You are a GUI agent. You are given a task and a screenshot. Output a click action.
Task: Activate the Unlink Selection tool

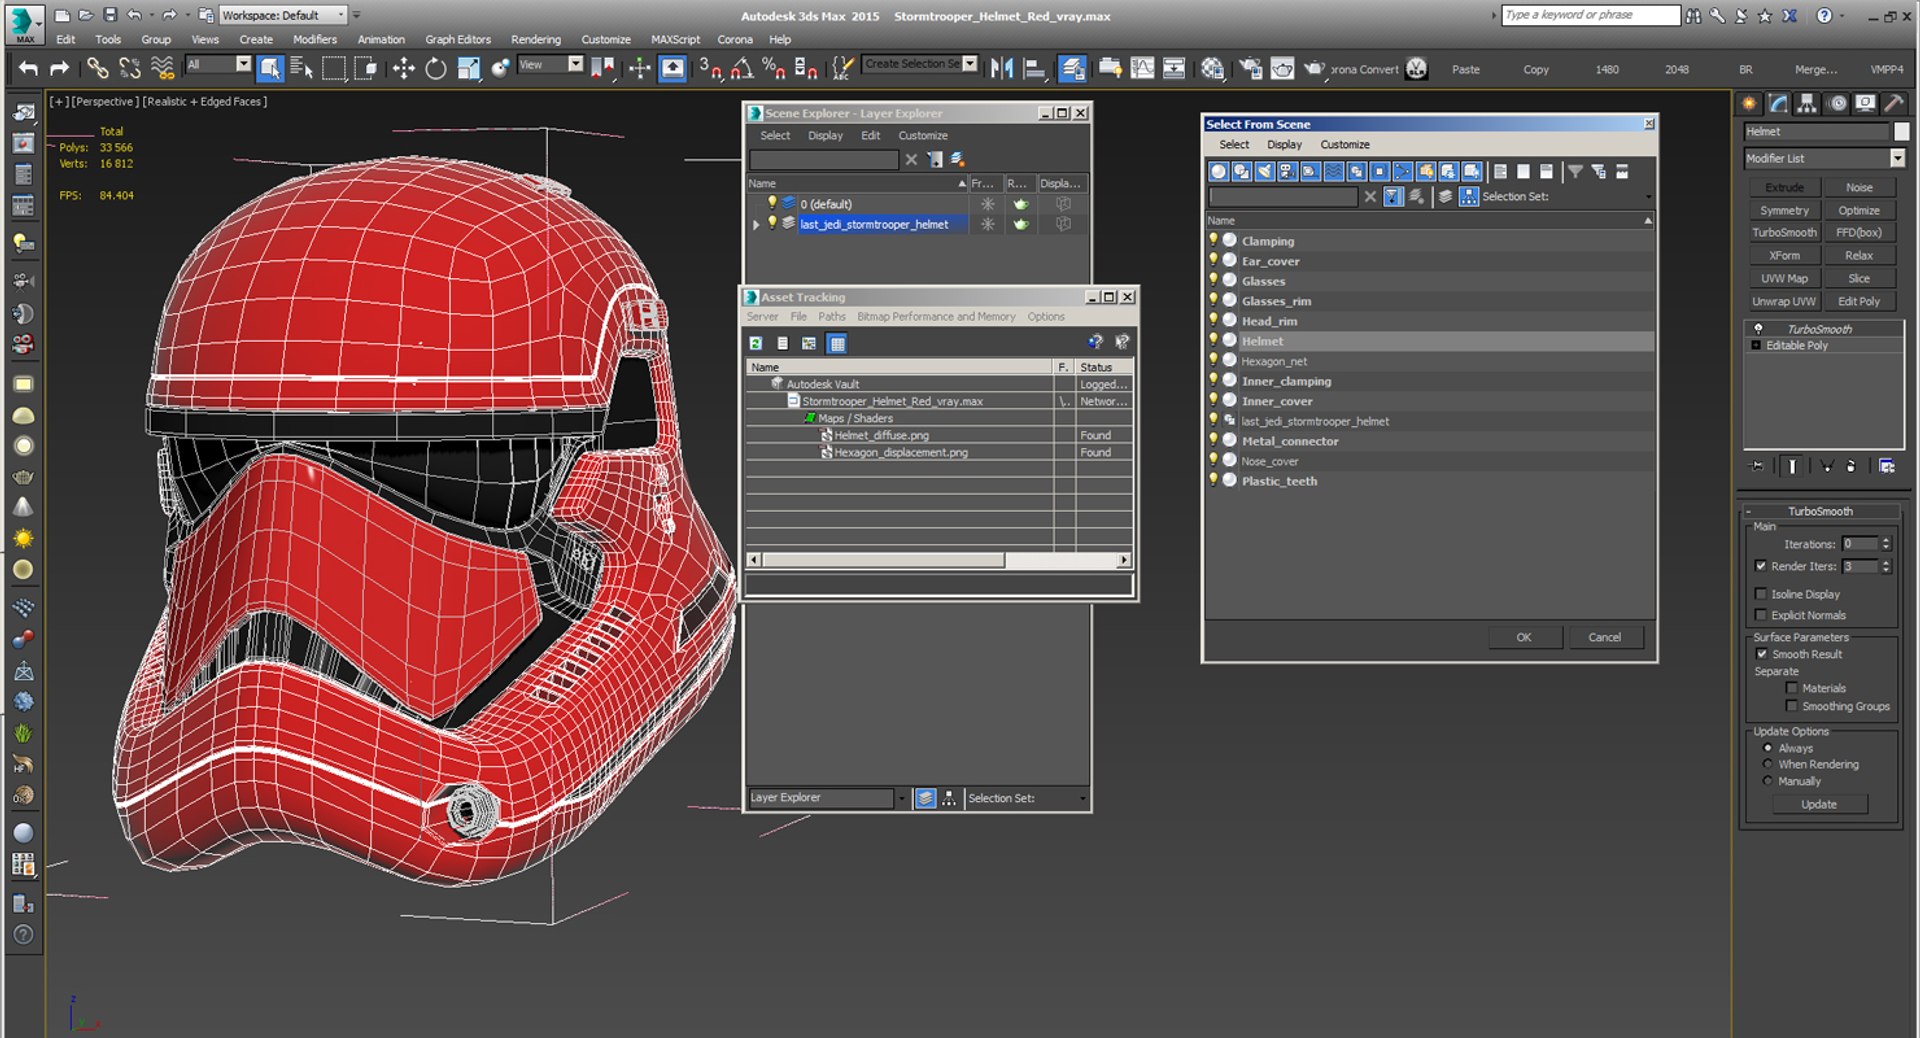click(129, 68)
